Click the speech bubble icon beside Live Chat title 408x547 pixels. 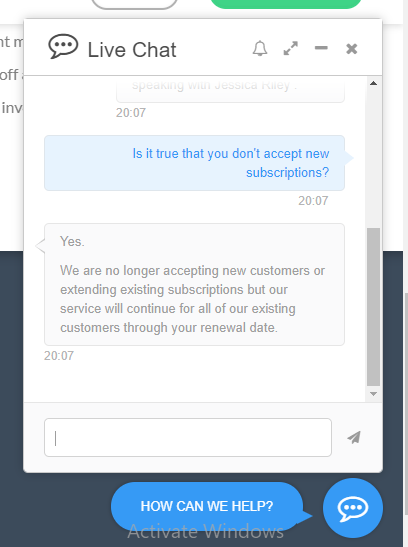click(x=63, y=46)
